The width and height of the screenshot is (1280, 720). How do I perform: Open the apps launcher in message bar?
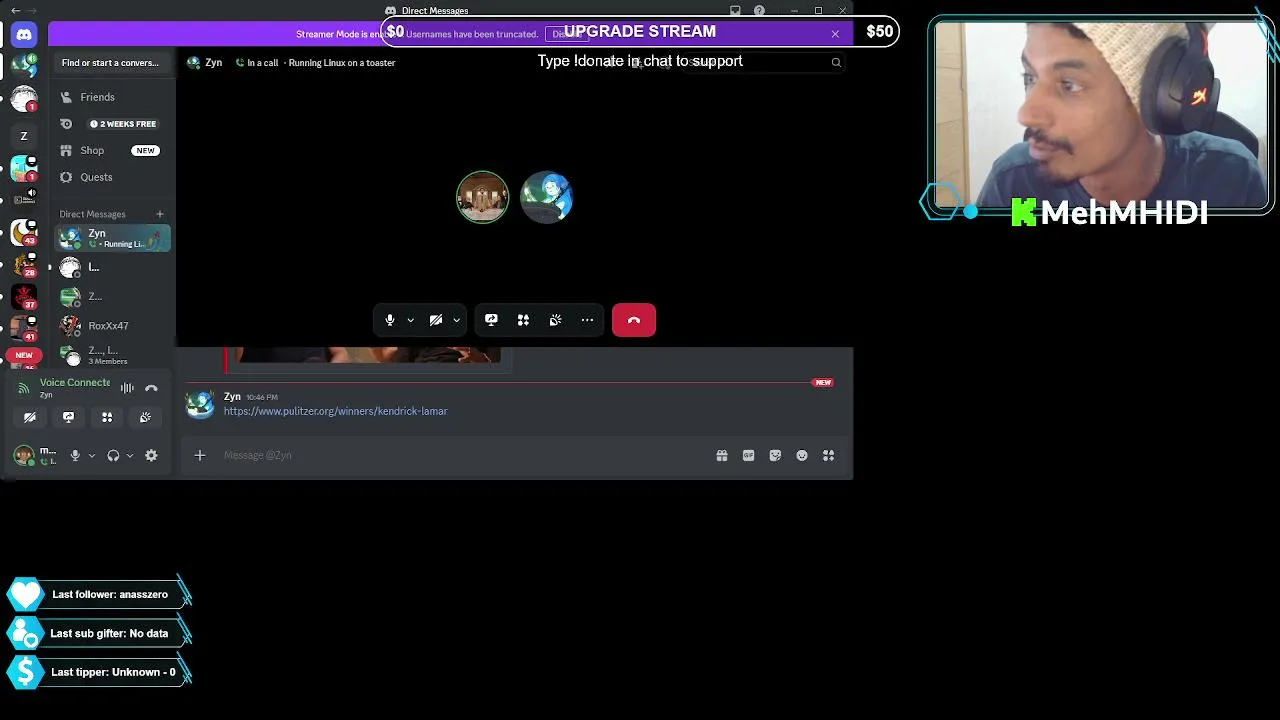[828, 455]
